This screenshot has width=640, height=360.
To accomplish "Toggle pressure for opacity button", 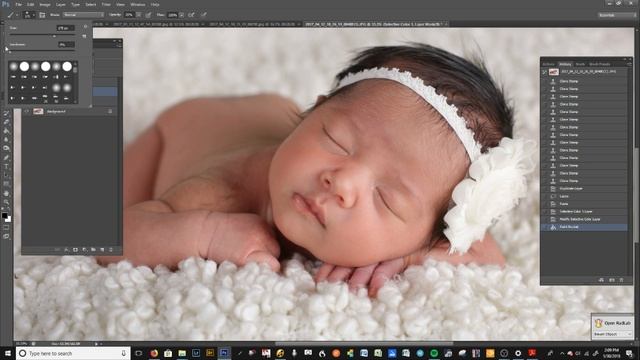I will tap(148, 15).
